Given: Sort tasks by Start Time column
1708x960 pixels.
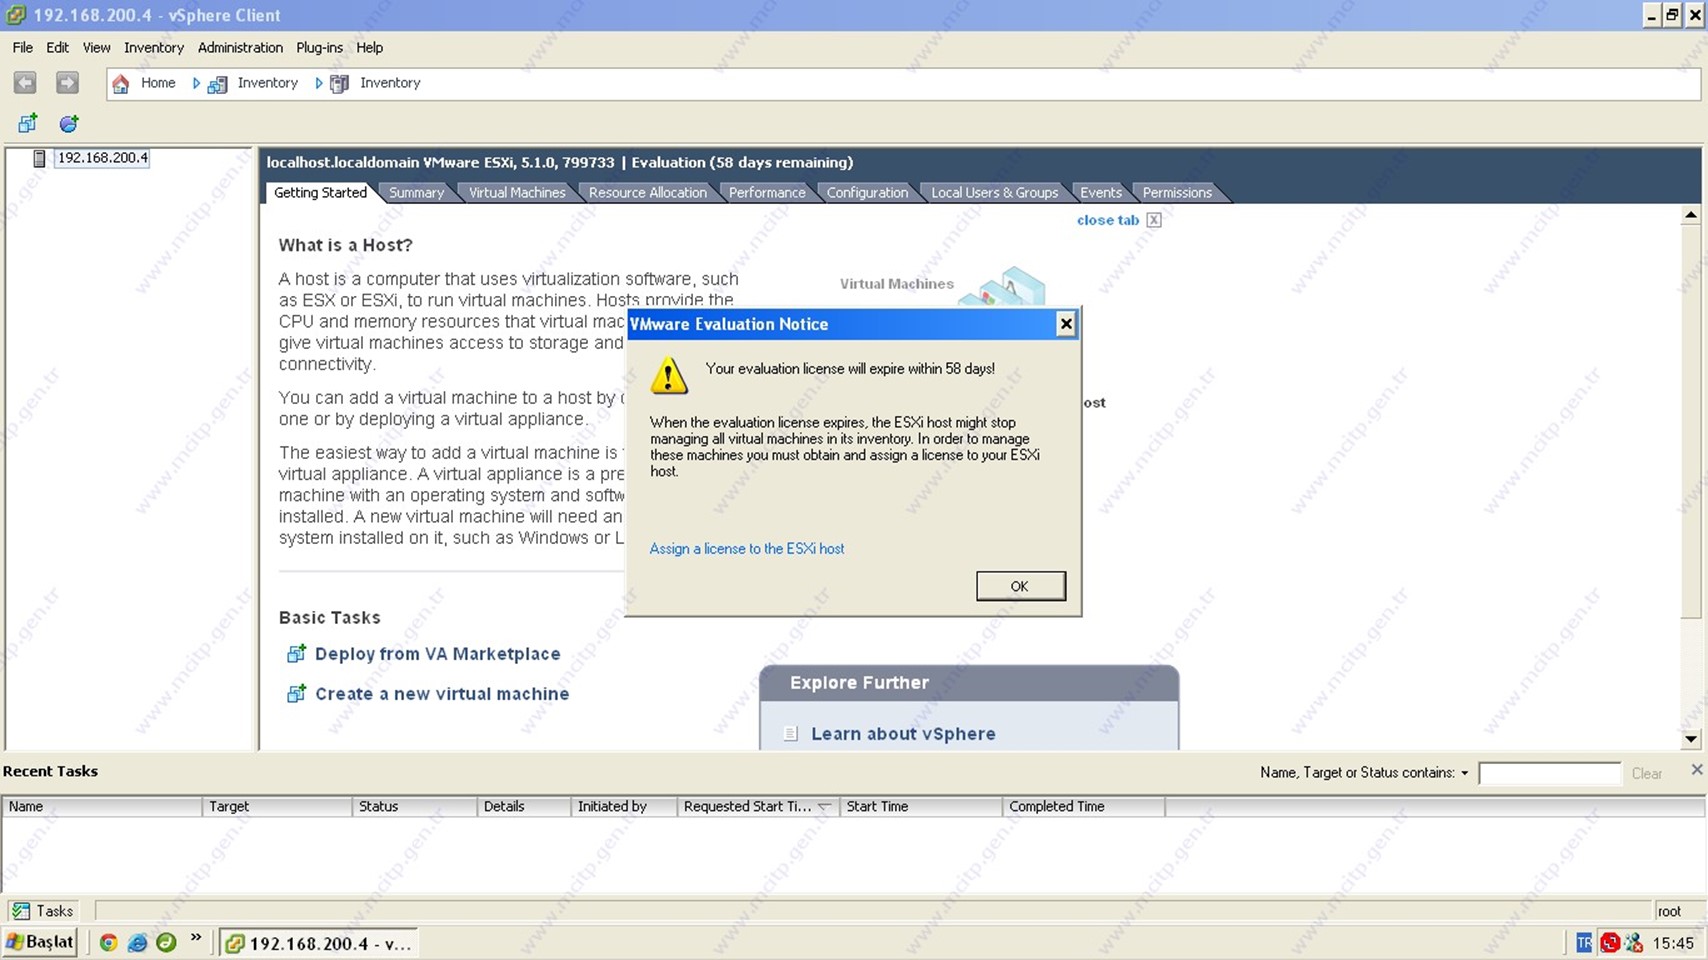Looking at the screenshot, I should (x=921, y=806).
